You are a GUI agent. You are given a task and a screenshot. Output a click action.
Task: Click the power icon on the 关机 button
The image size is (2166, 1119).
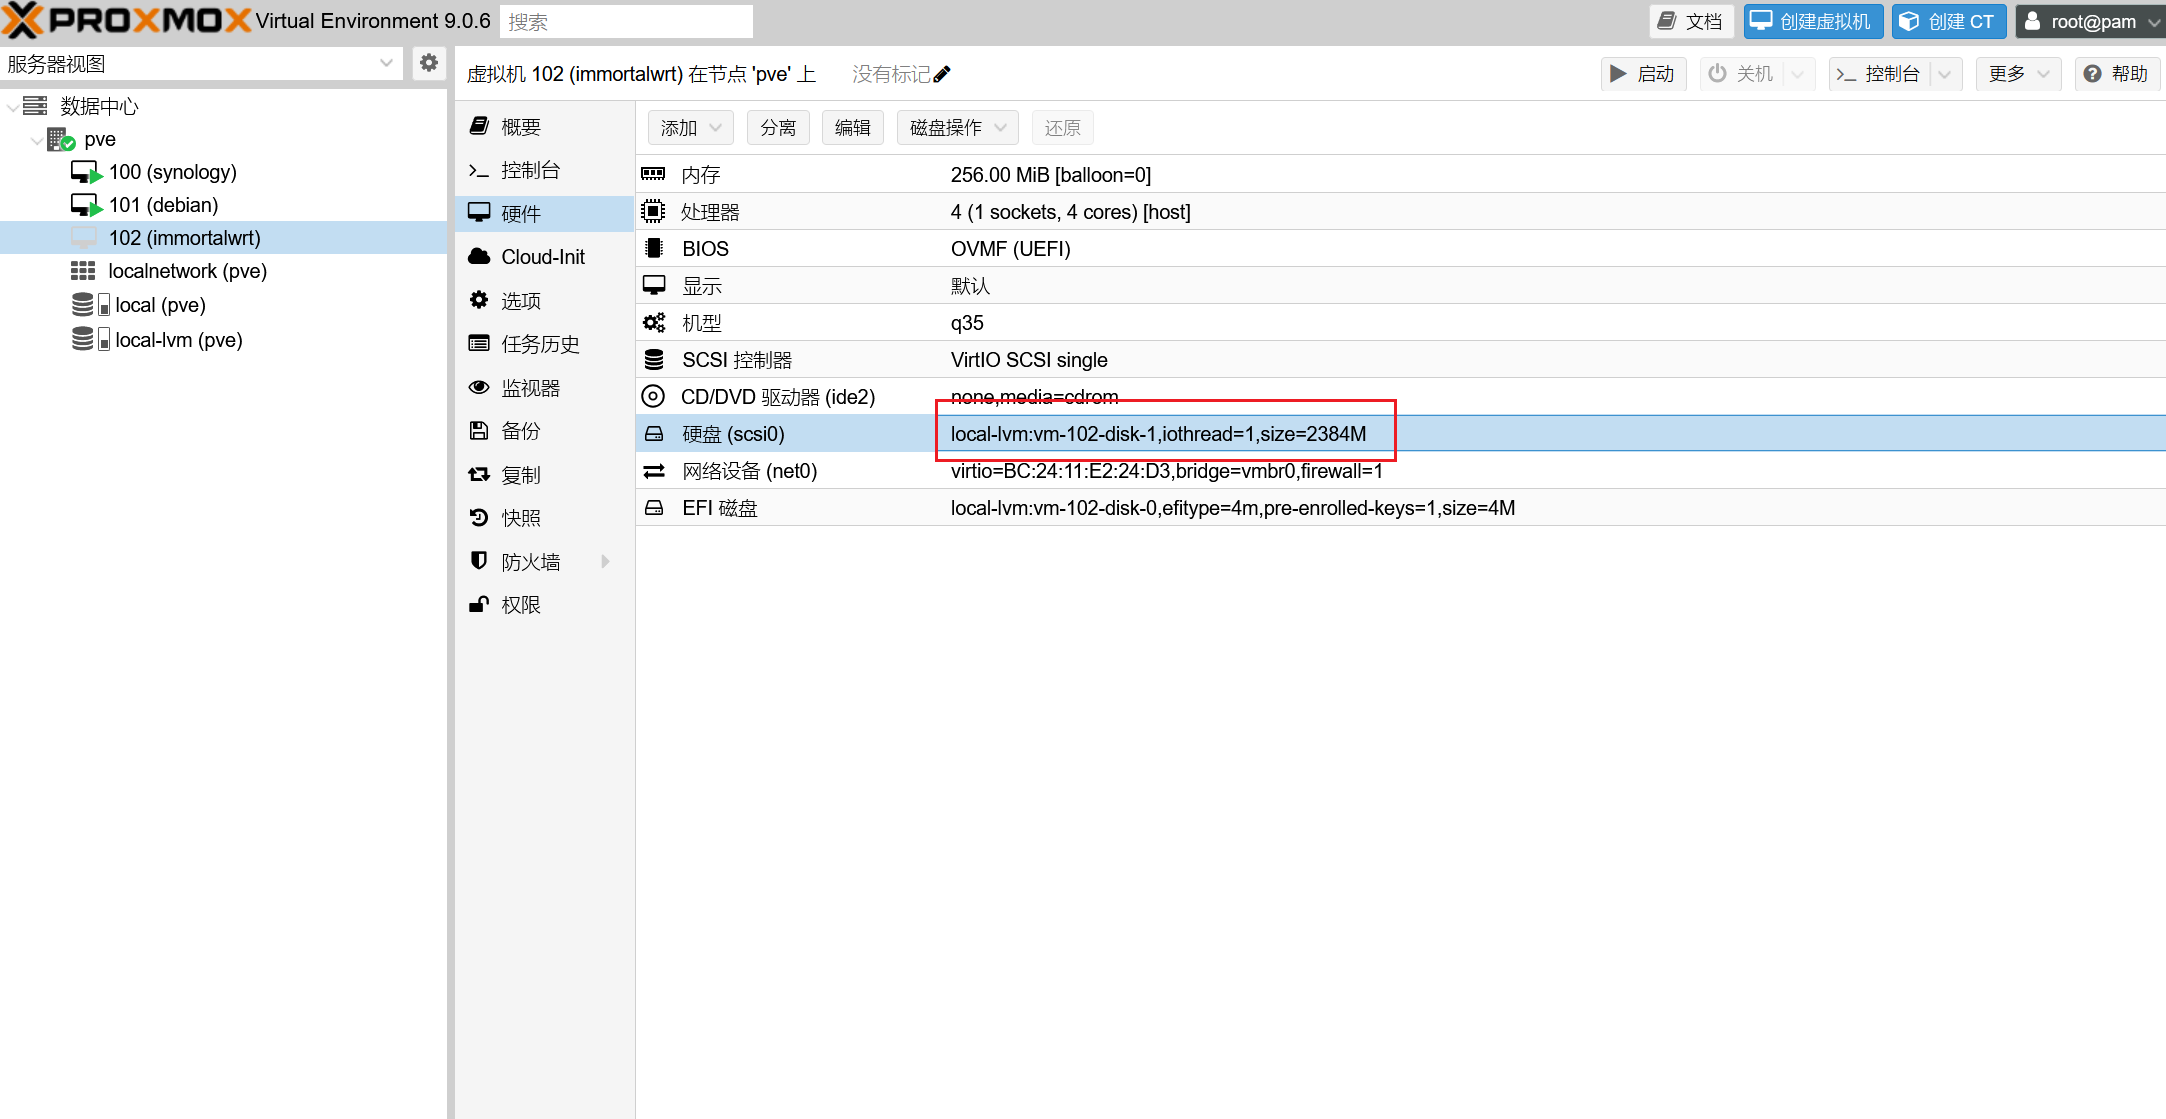coord(1717,73)
